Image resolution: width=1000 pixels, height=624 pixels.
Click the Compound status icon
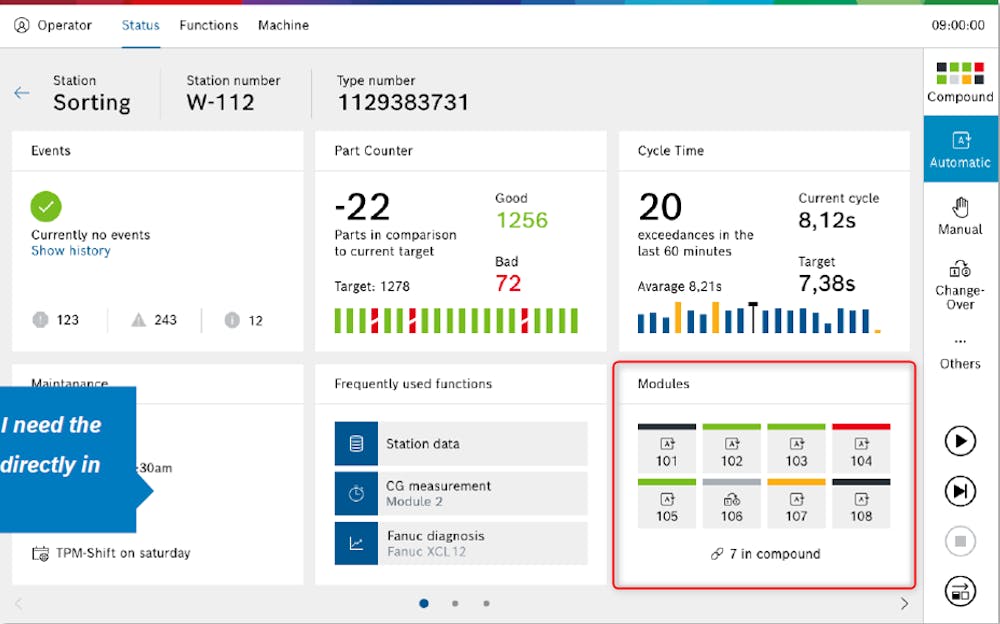tap(959, 80)
